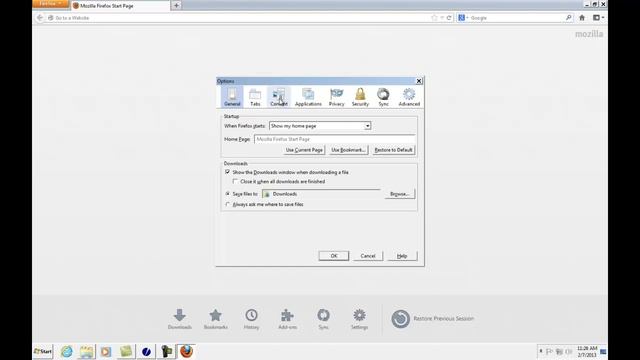Click the Home Page text field
This screenshot has height=360, width=640.
334,139
